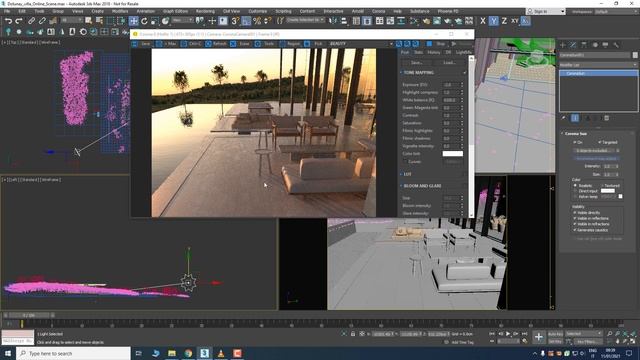The image size is (640, 360).
Task: Open the Select by Name icon
Action: coord(99,21)
